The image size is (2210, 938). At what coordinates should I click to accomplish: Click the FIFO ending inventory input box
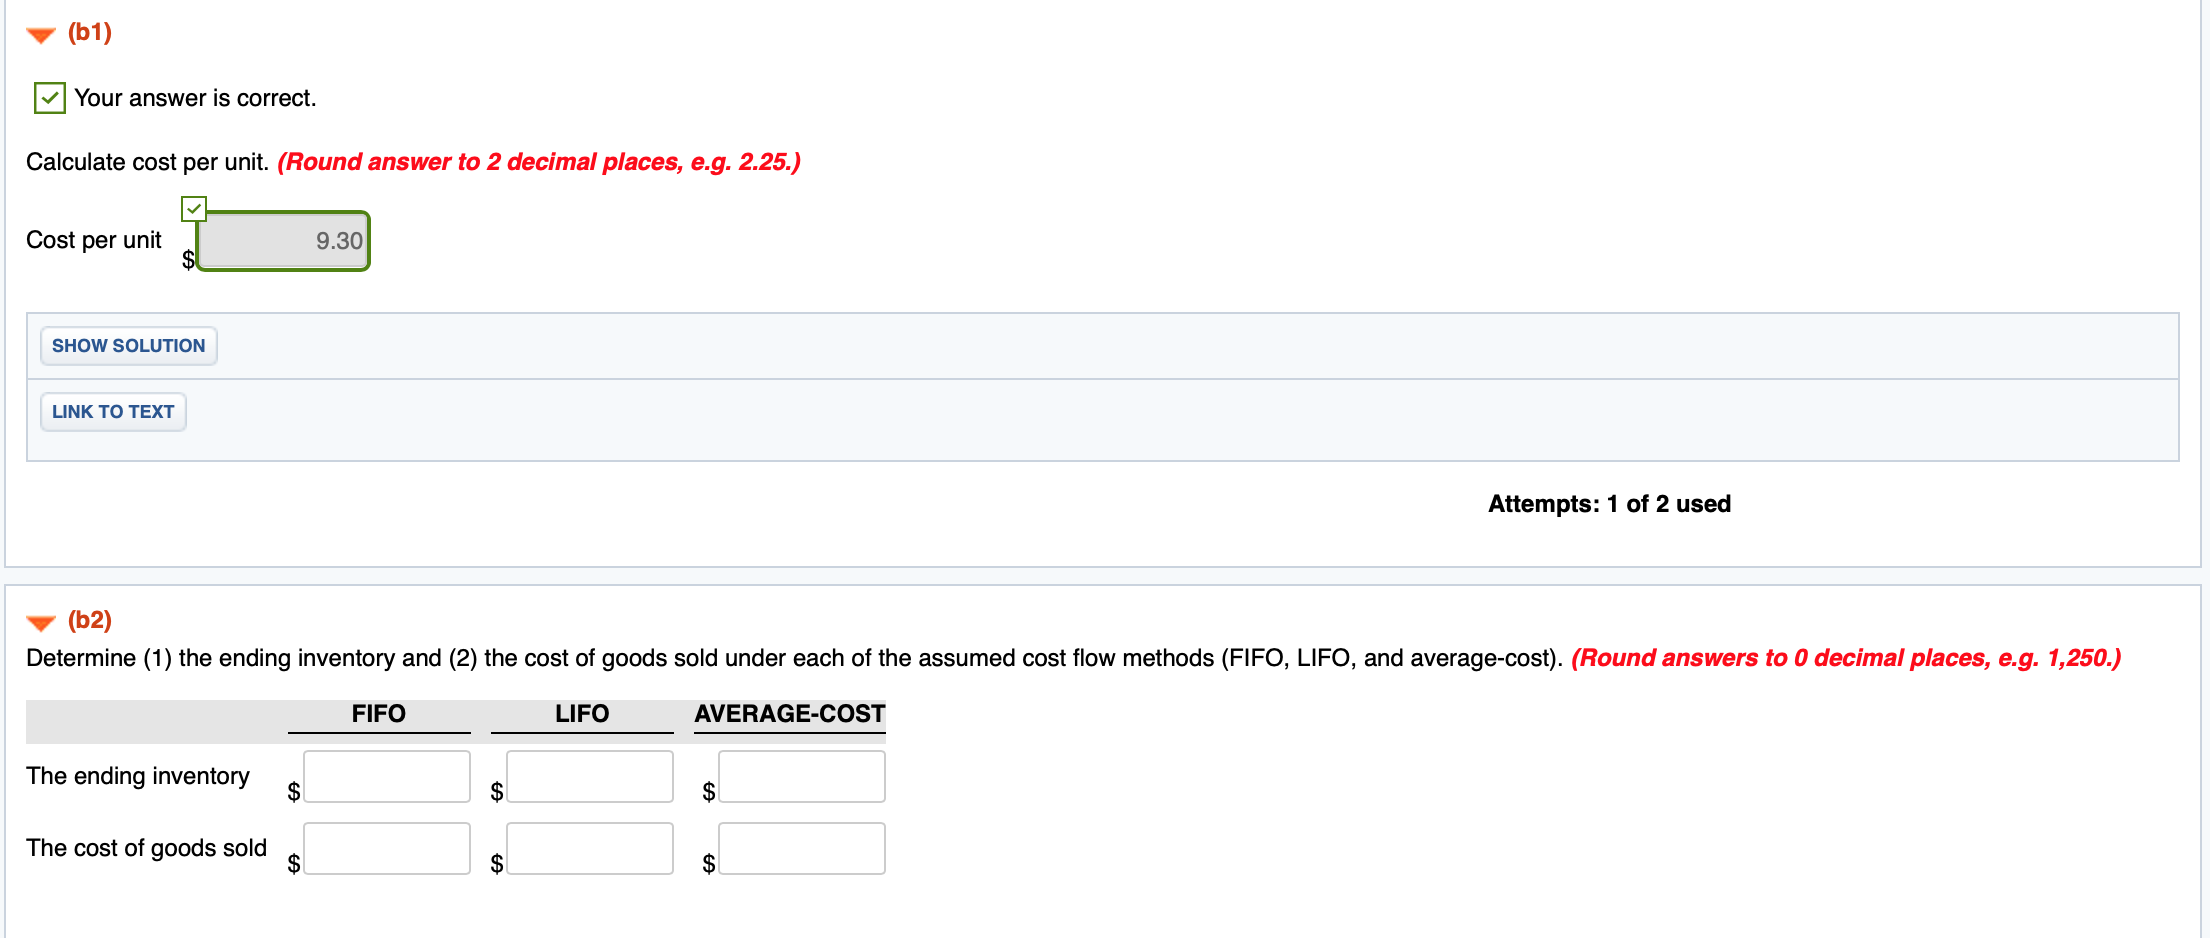387,776
